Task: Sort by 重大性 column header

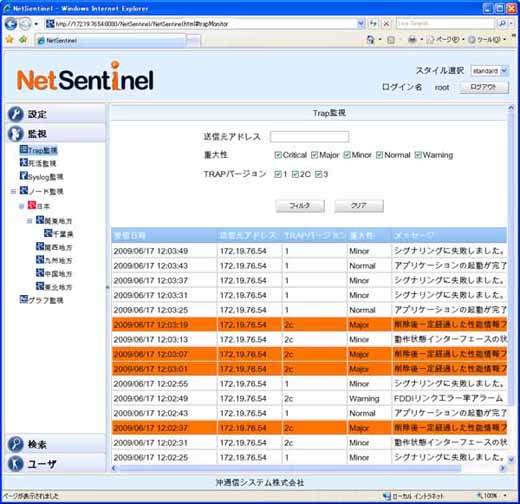Action: click(369, 236)
